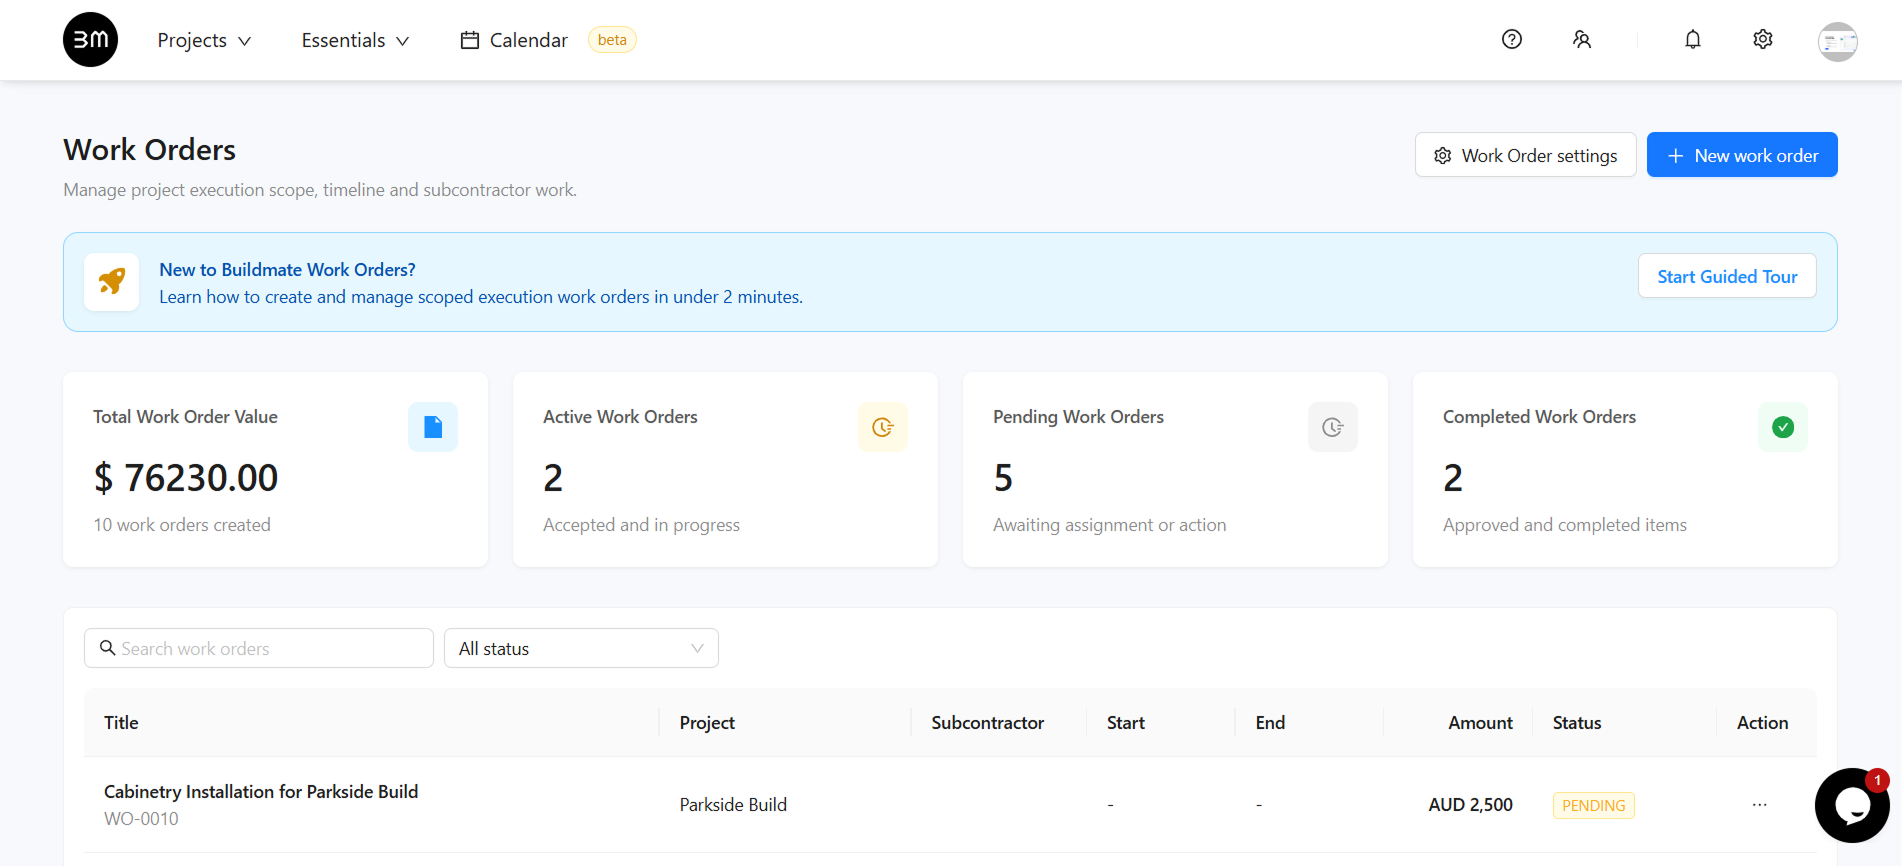This screenshot has width=1902, height=866.
Task: Click the AUD 2,500 amount
Action: [x=1470, y=805]
